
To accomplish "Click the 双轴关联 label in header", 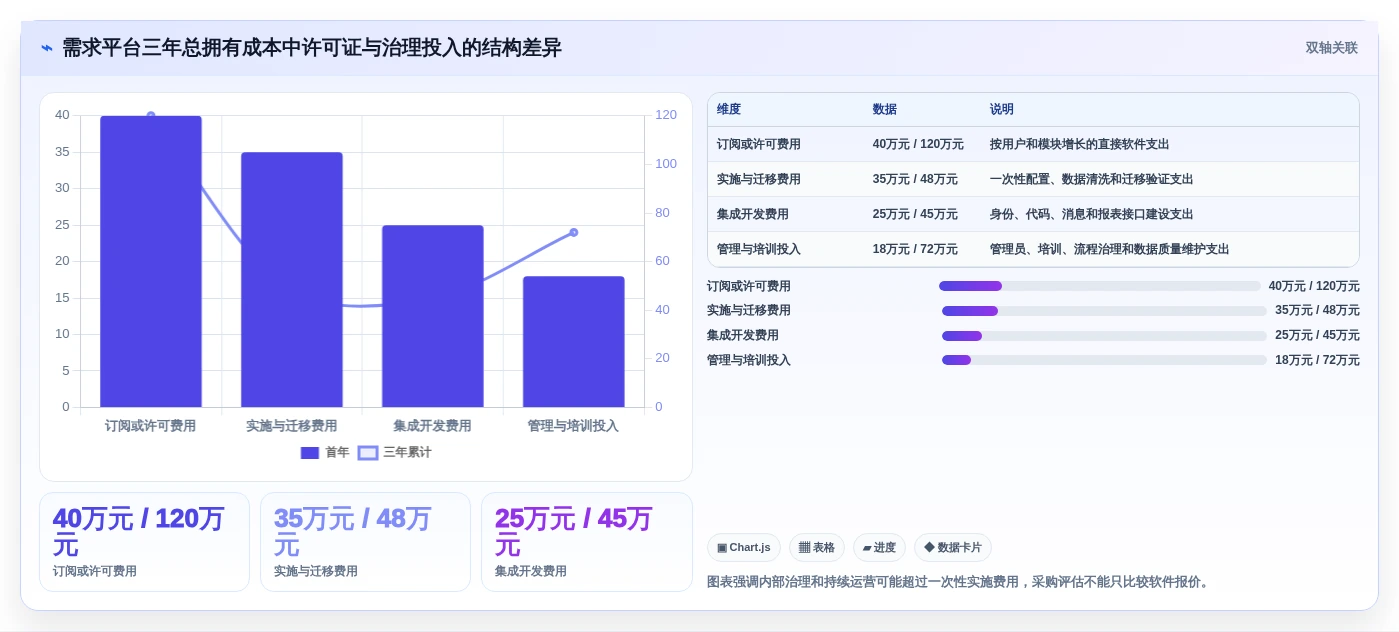I will [x=1331, y=48].
